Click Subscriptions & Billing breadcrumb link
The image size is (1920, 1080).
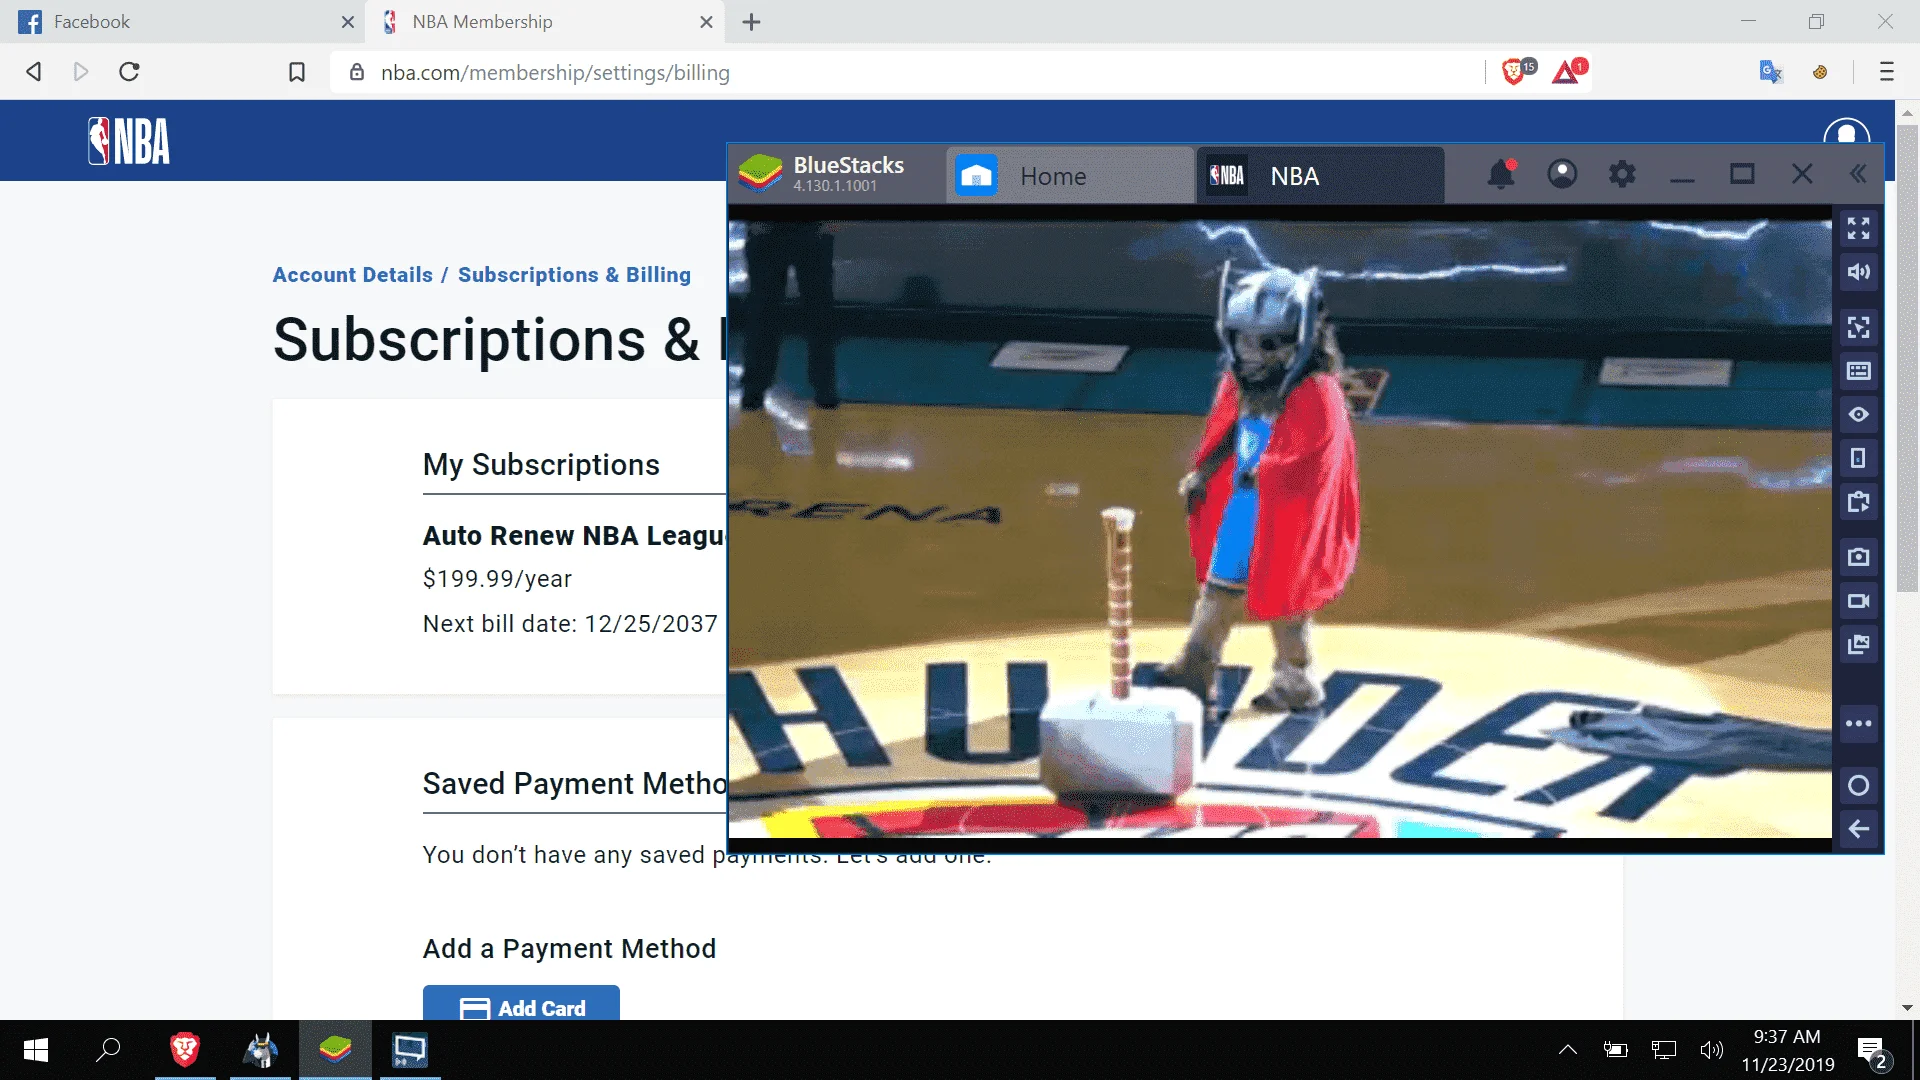(574, 275)
